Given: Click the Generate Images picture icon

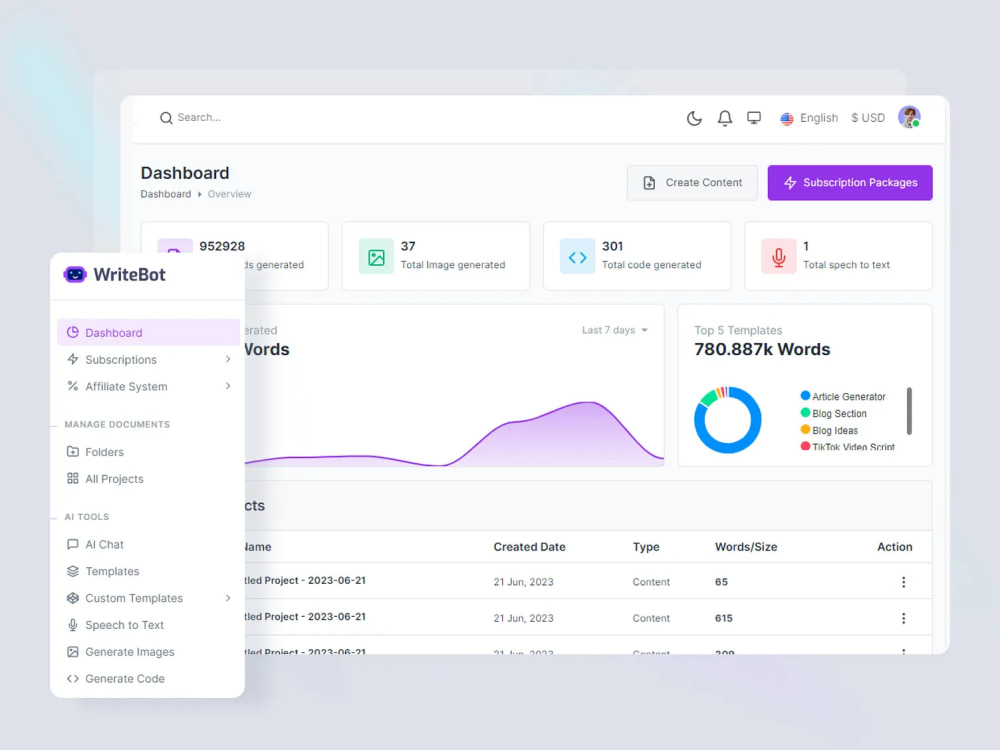Looking at the screenshot, I should [73, 651].
